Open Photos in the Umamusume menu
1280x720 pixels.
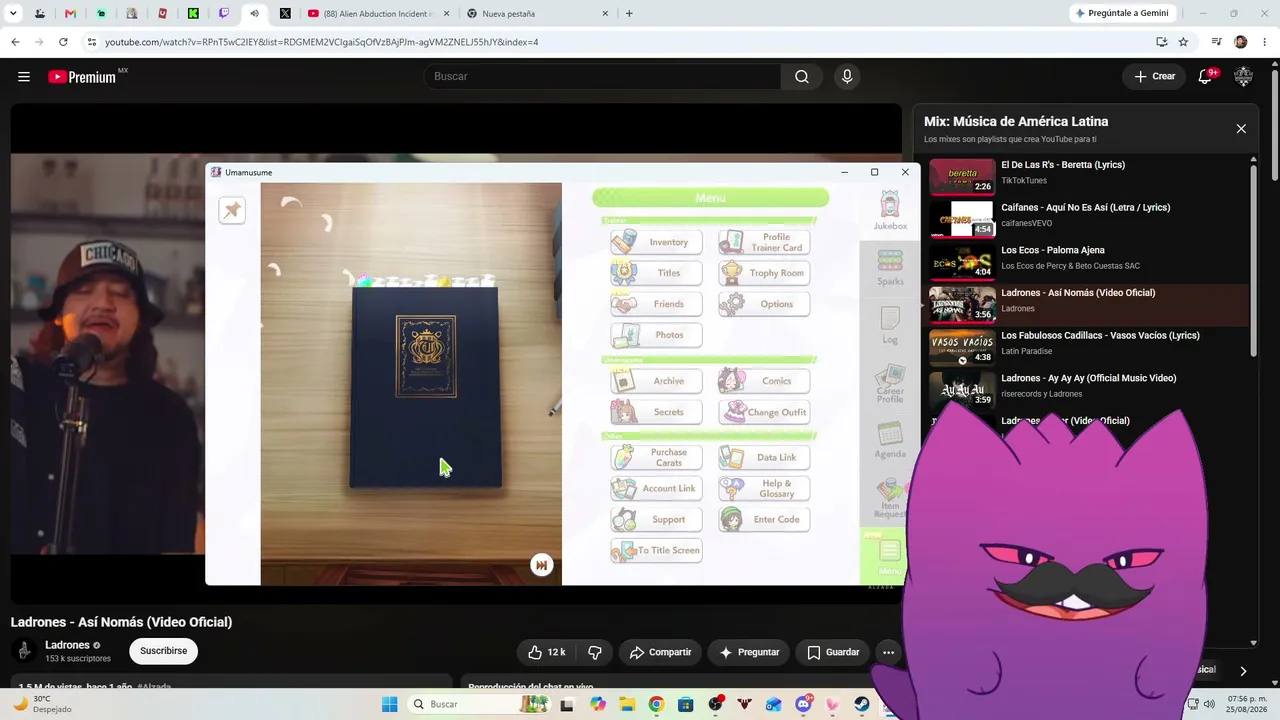click(x=656, y=335)
